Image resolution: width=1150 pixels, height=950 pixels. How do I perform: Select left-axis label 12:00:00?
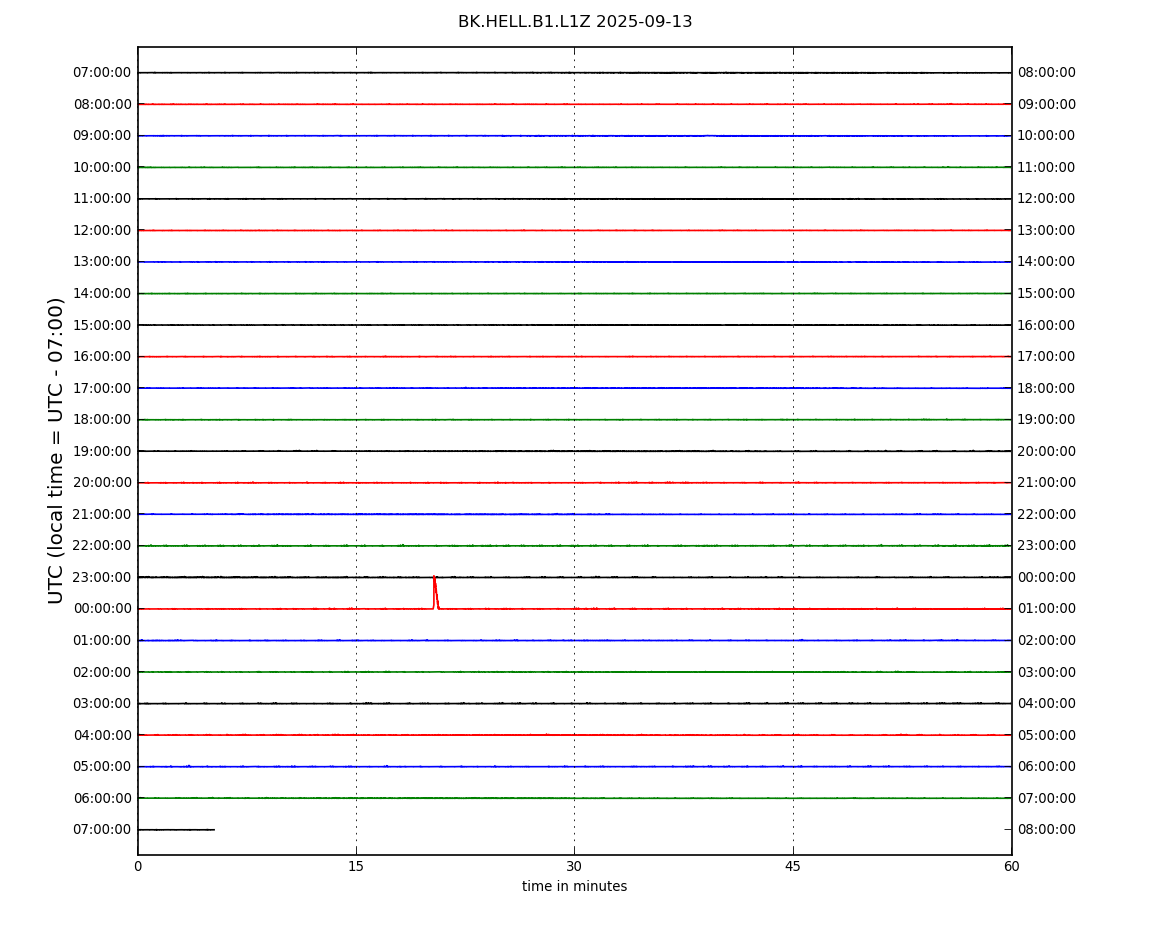102,230
